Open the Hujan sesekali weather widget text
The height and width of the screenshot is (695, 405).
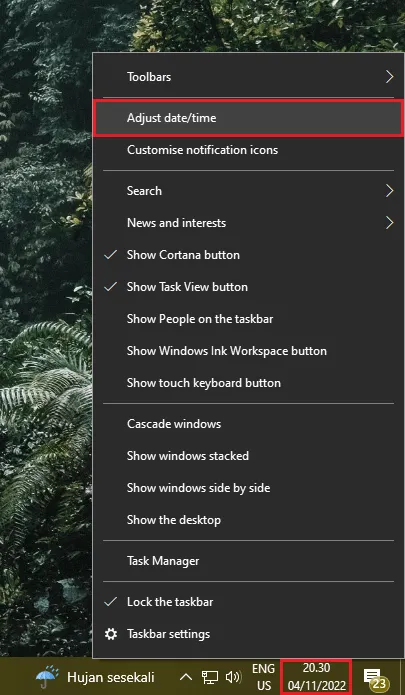111,677
